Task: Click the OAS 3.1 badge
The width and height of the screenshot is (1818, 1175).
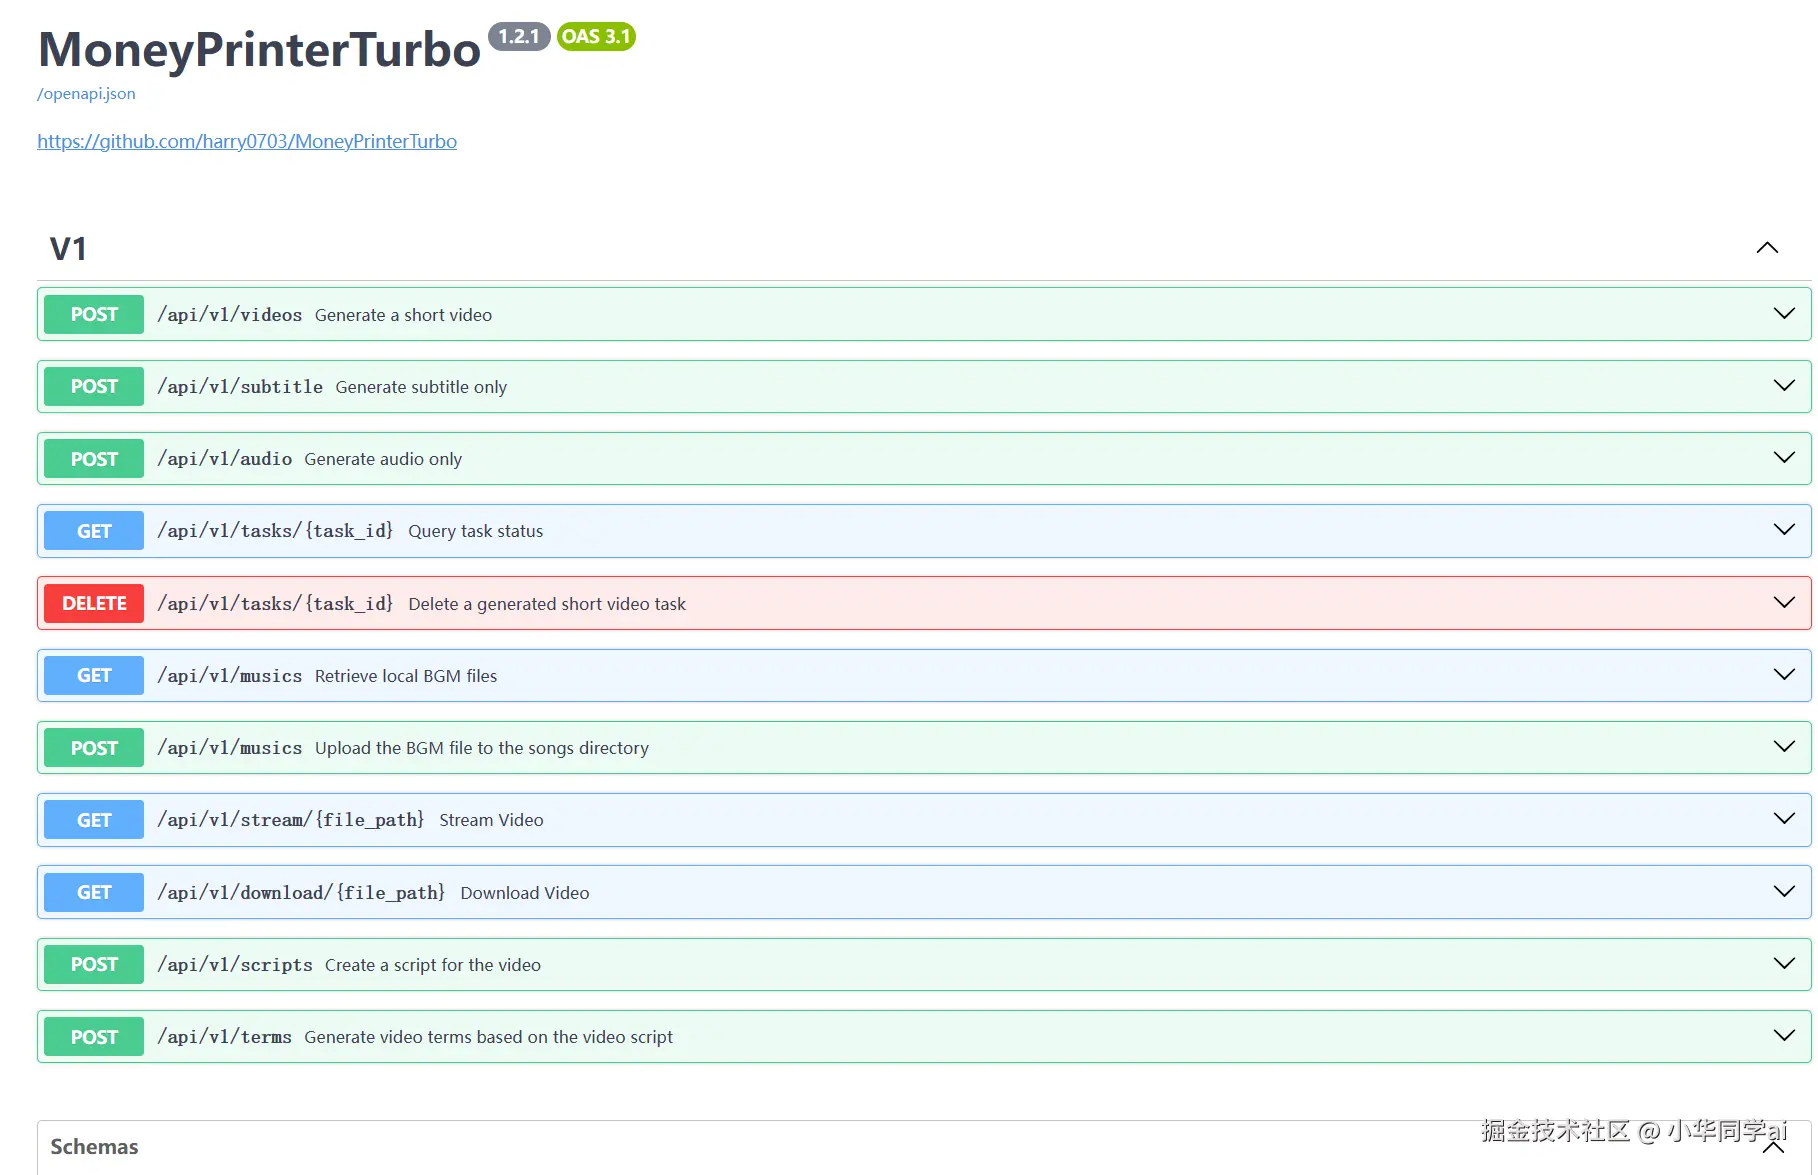Action: click(596, 36)
